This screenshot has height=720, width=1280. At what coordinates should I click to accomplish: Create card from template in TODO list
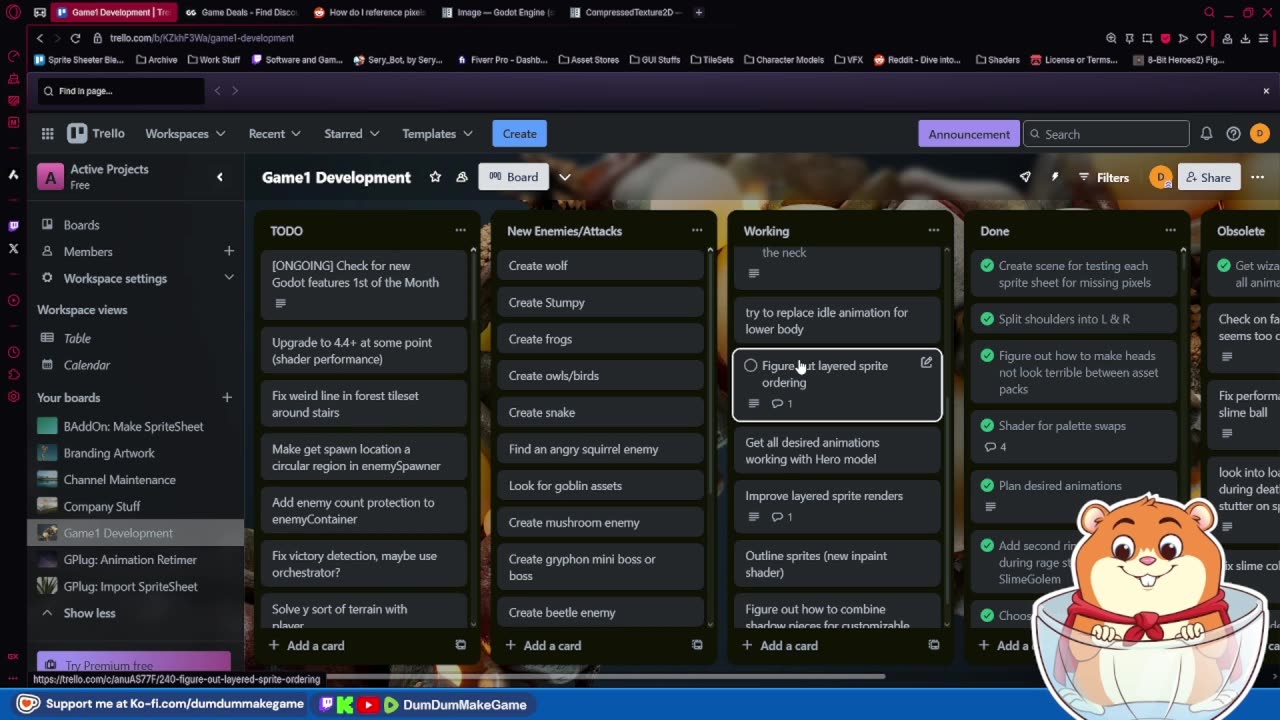(x=460, y=645)
